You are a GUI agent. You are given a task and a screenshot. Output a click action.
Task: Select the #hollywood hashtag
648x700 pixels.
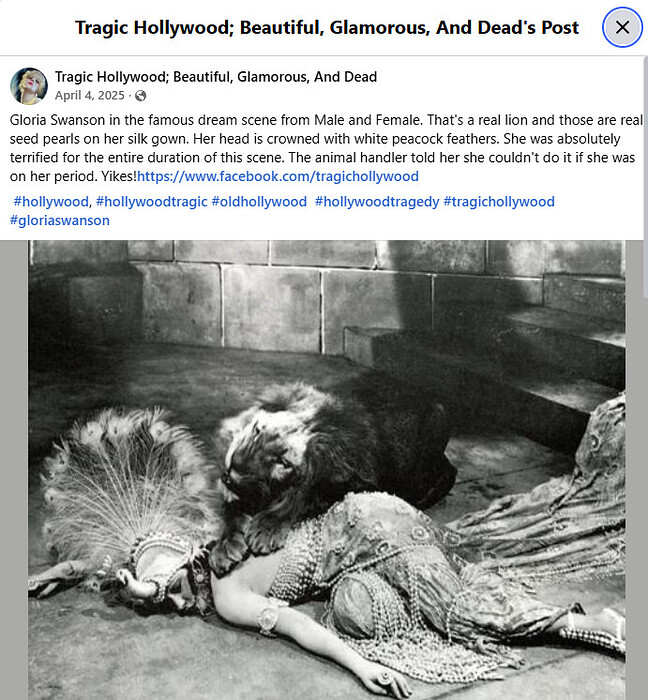coord(51,201)
